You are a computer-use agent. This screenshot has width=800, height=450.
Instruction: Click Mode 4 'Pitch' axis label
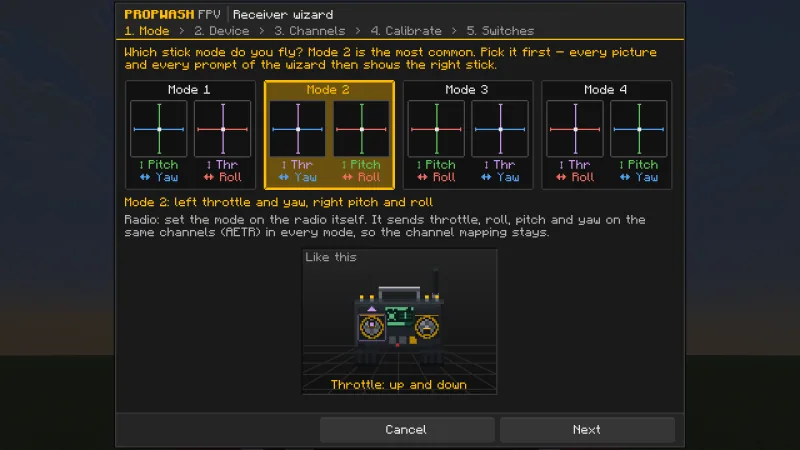(x=639, y=165)
